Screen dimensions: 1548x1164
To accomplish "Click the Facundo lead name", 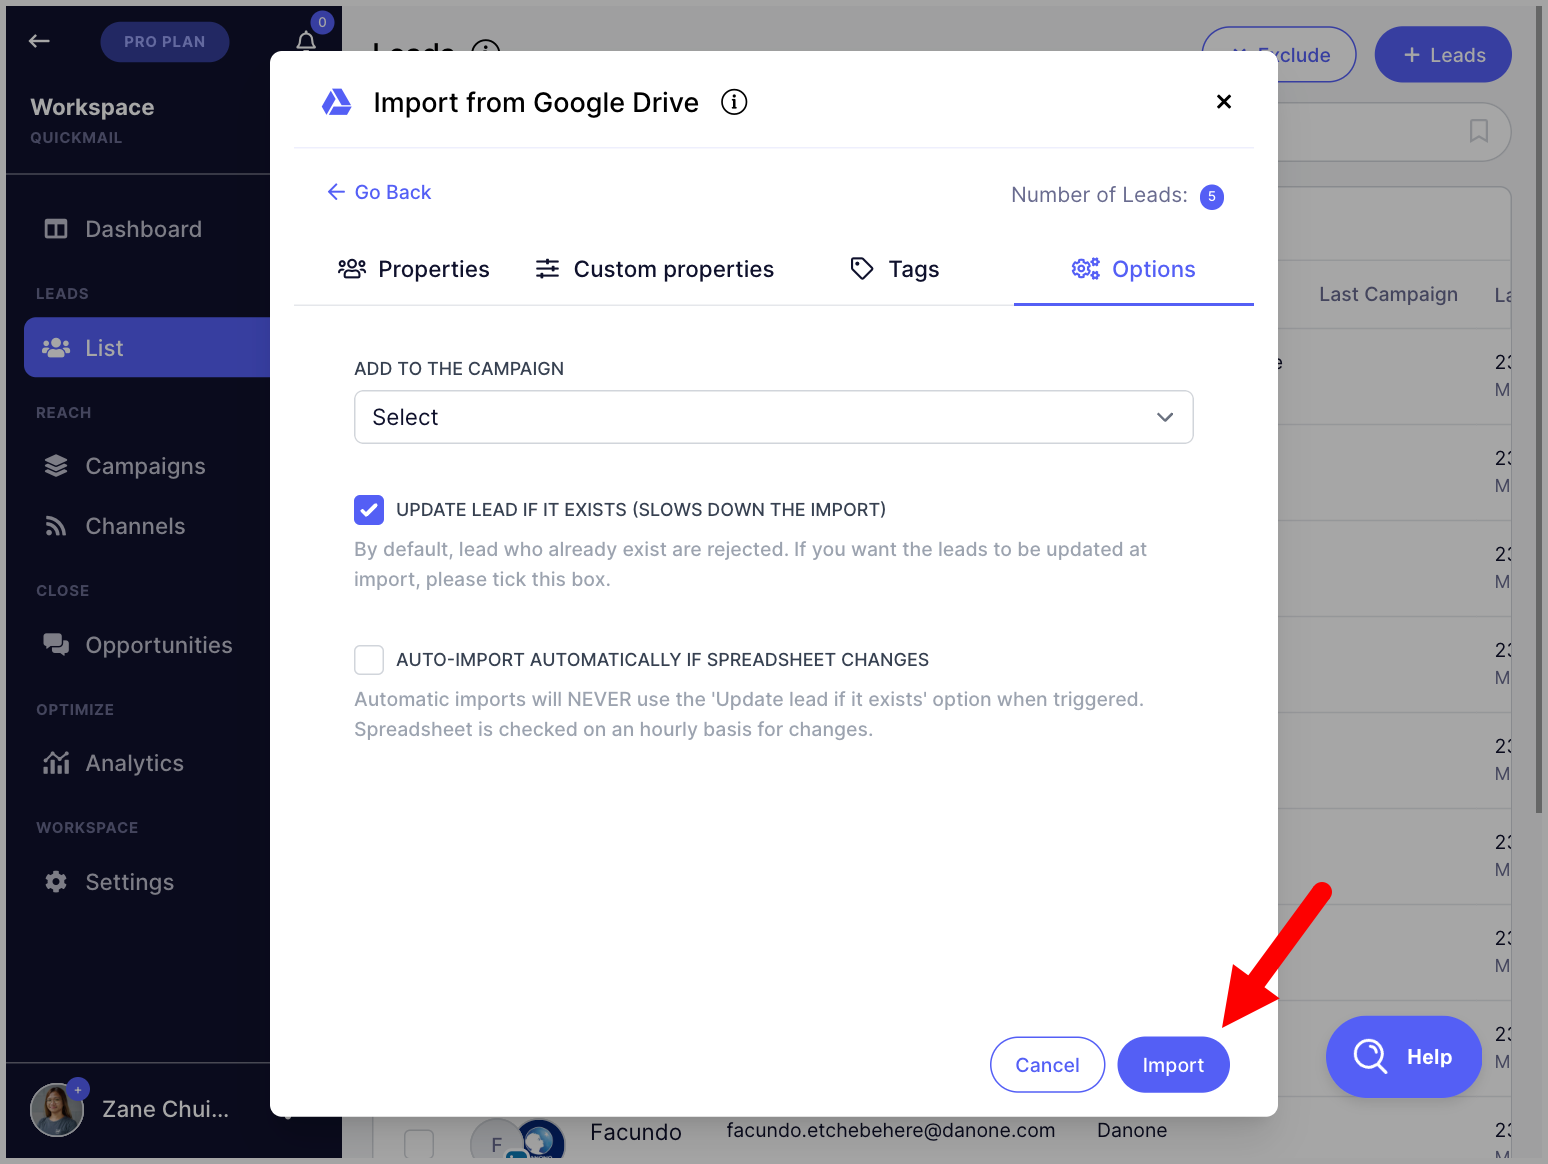I will pyautogui.click(x=636, y=1132).
